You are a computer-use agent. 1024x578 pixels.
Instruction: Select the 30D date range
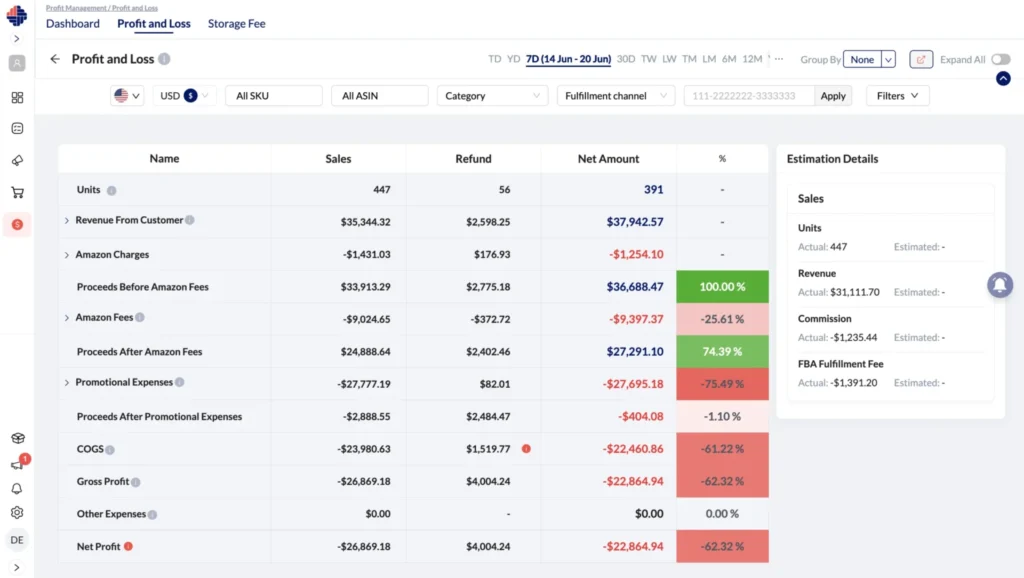tap(625, 59)
